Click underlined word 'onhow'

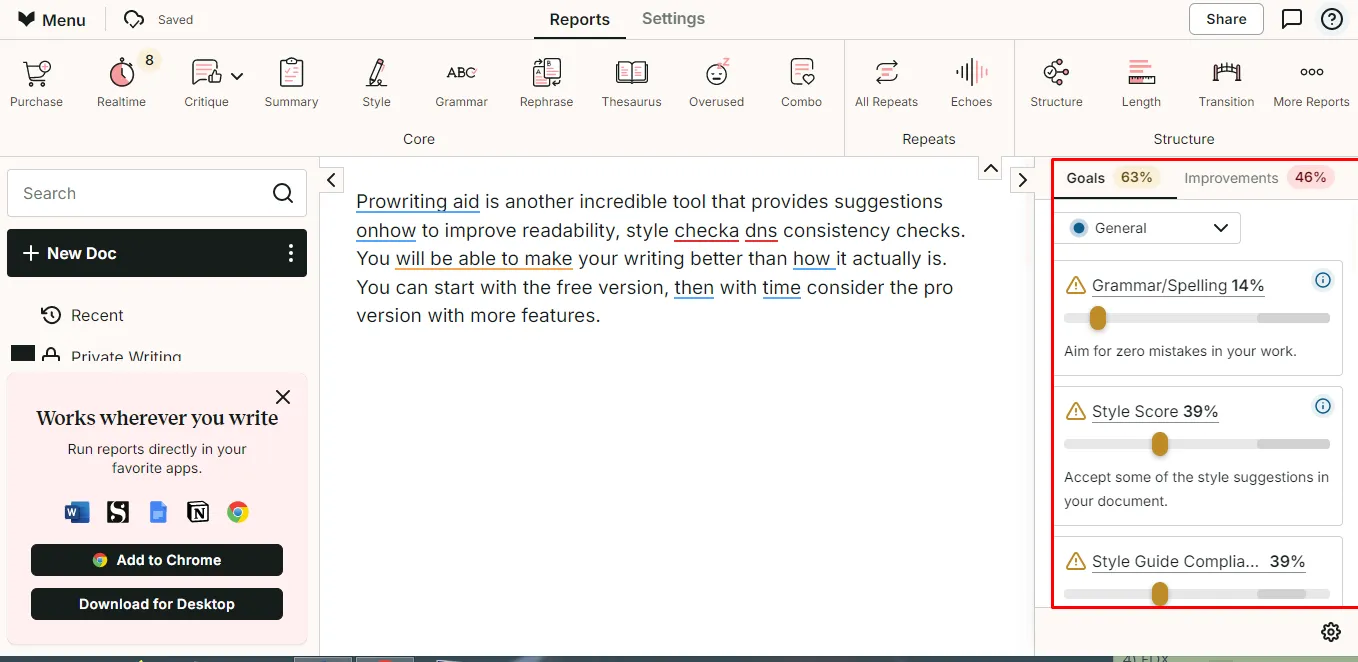(x=386, y=230)
